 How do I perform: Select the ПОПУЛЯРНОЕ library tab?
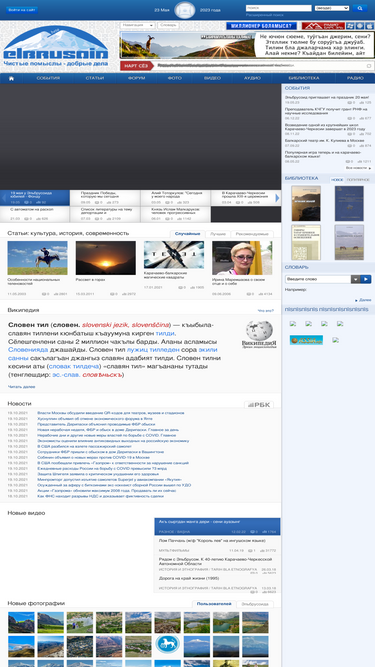coord(358,180)
